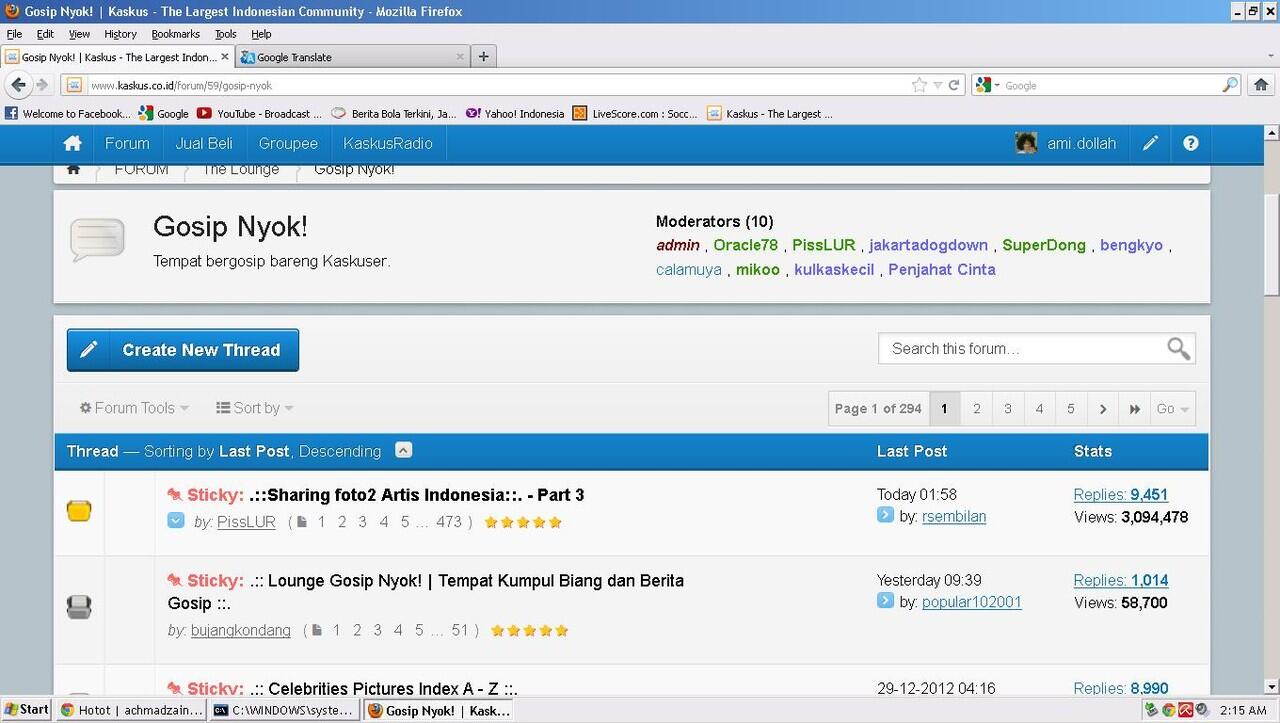The width and height of the screenshot is (1280, 723).
Task: Click the magnifier in the Search this forum box
Action: [x=1178, y=349]
